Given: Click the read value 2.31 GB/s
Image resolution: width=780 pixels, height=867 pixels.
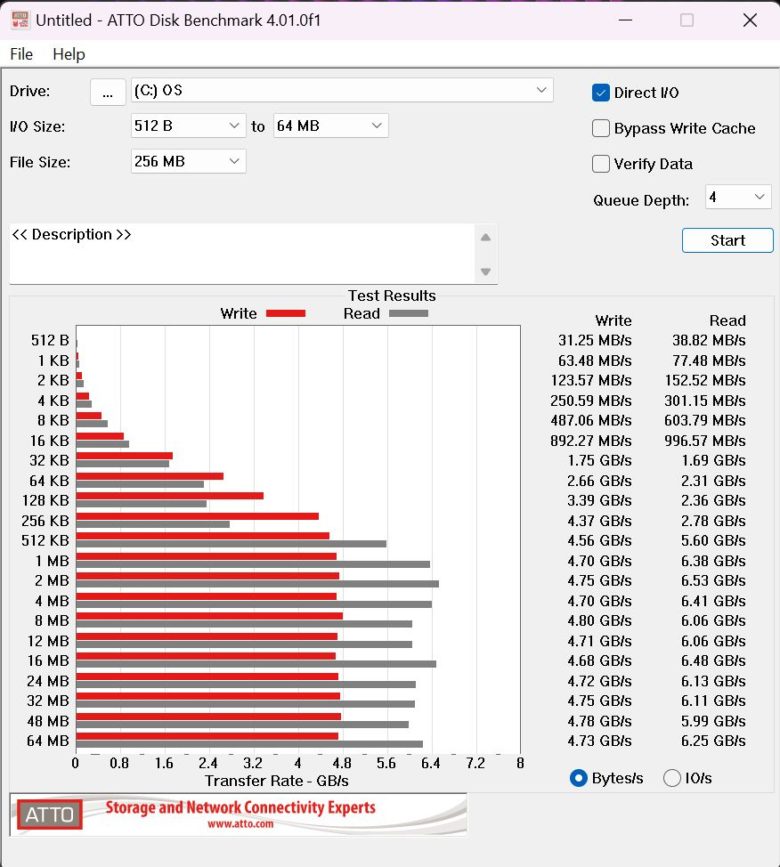Looking at the screenshot, I should point(713,480).
